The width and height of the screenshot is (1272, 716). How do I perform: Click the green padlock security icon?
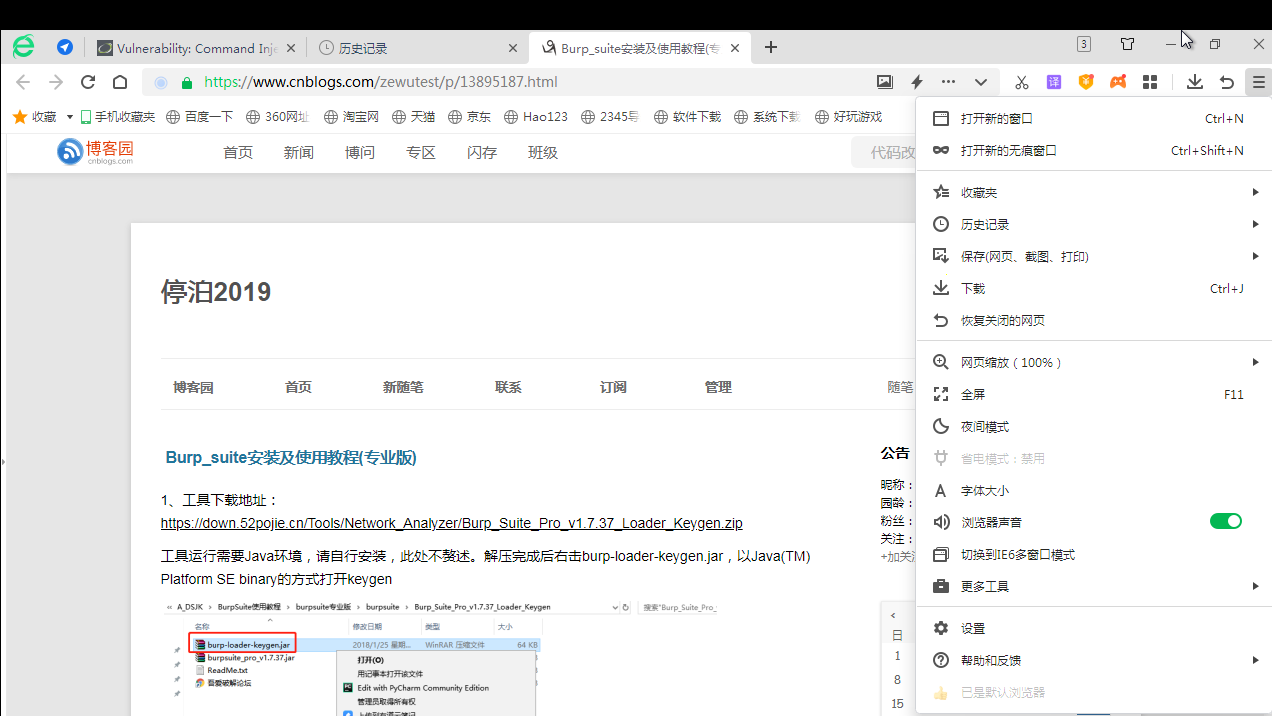[186, 82]
